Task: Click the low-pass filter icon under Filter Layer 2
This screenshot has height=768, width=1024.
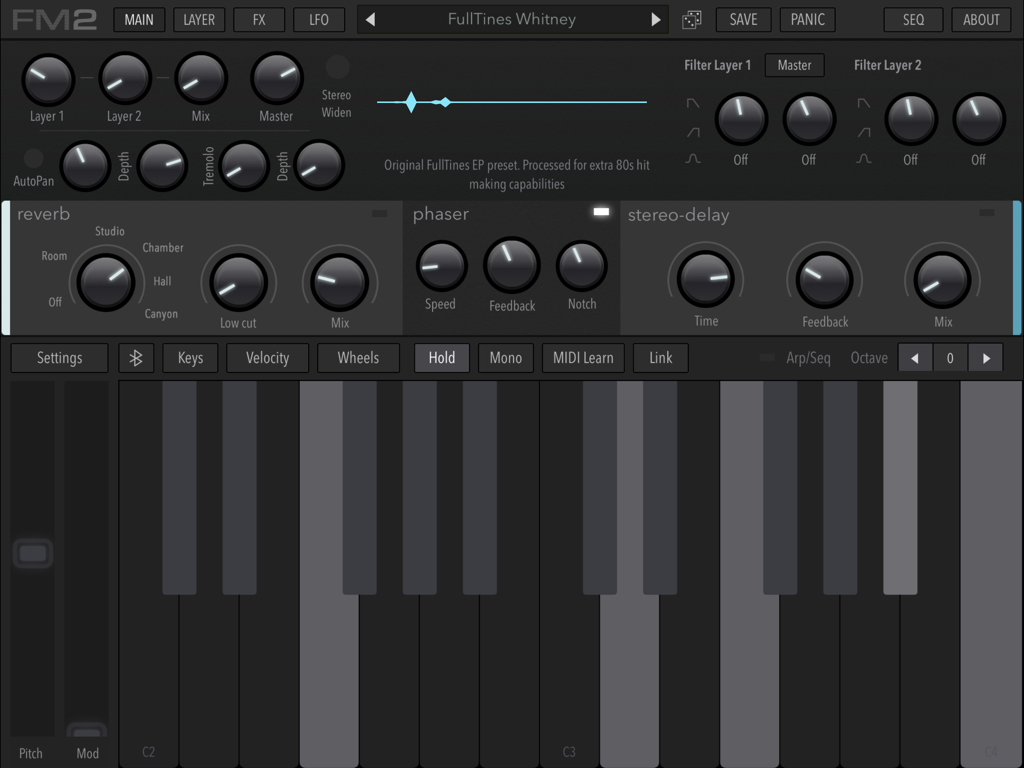Action: coord(864,103)
